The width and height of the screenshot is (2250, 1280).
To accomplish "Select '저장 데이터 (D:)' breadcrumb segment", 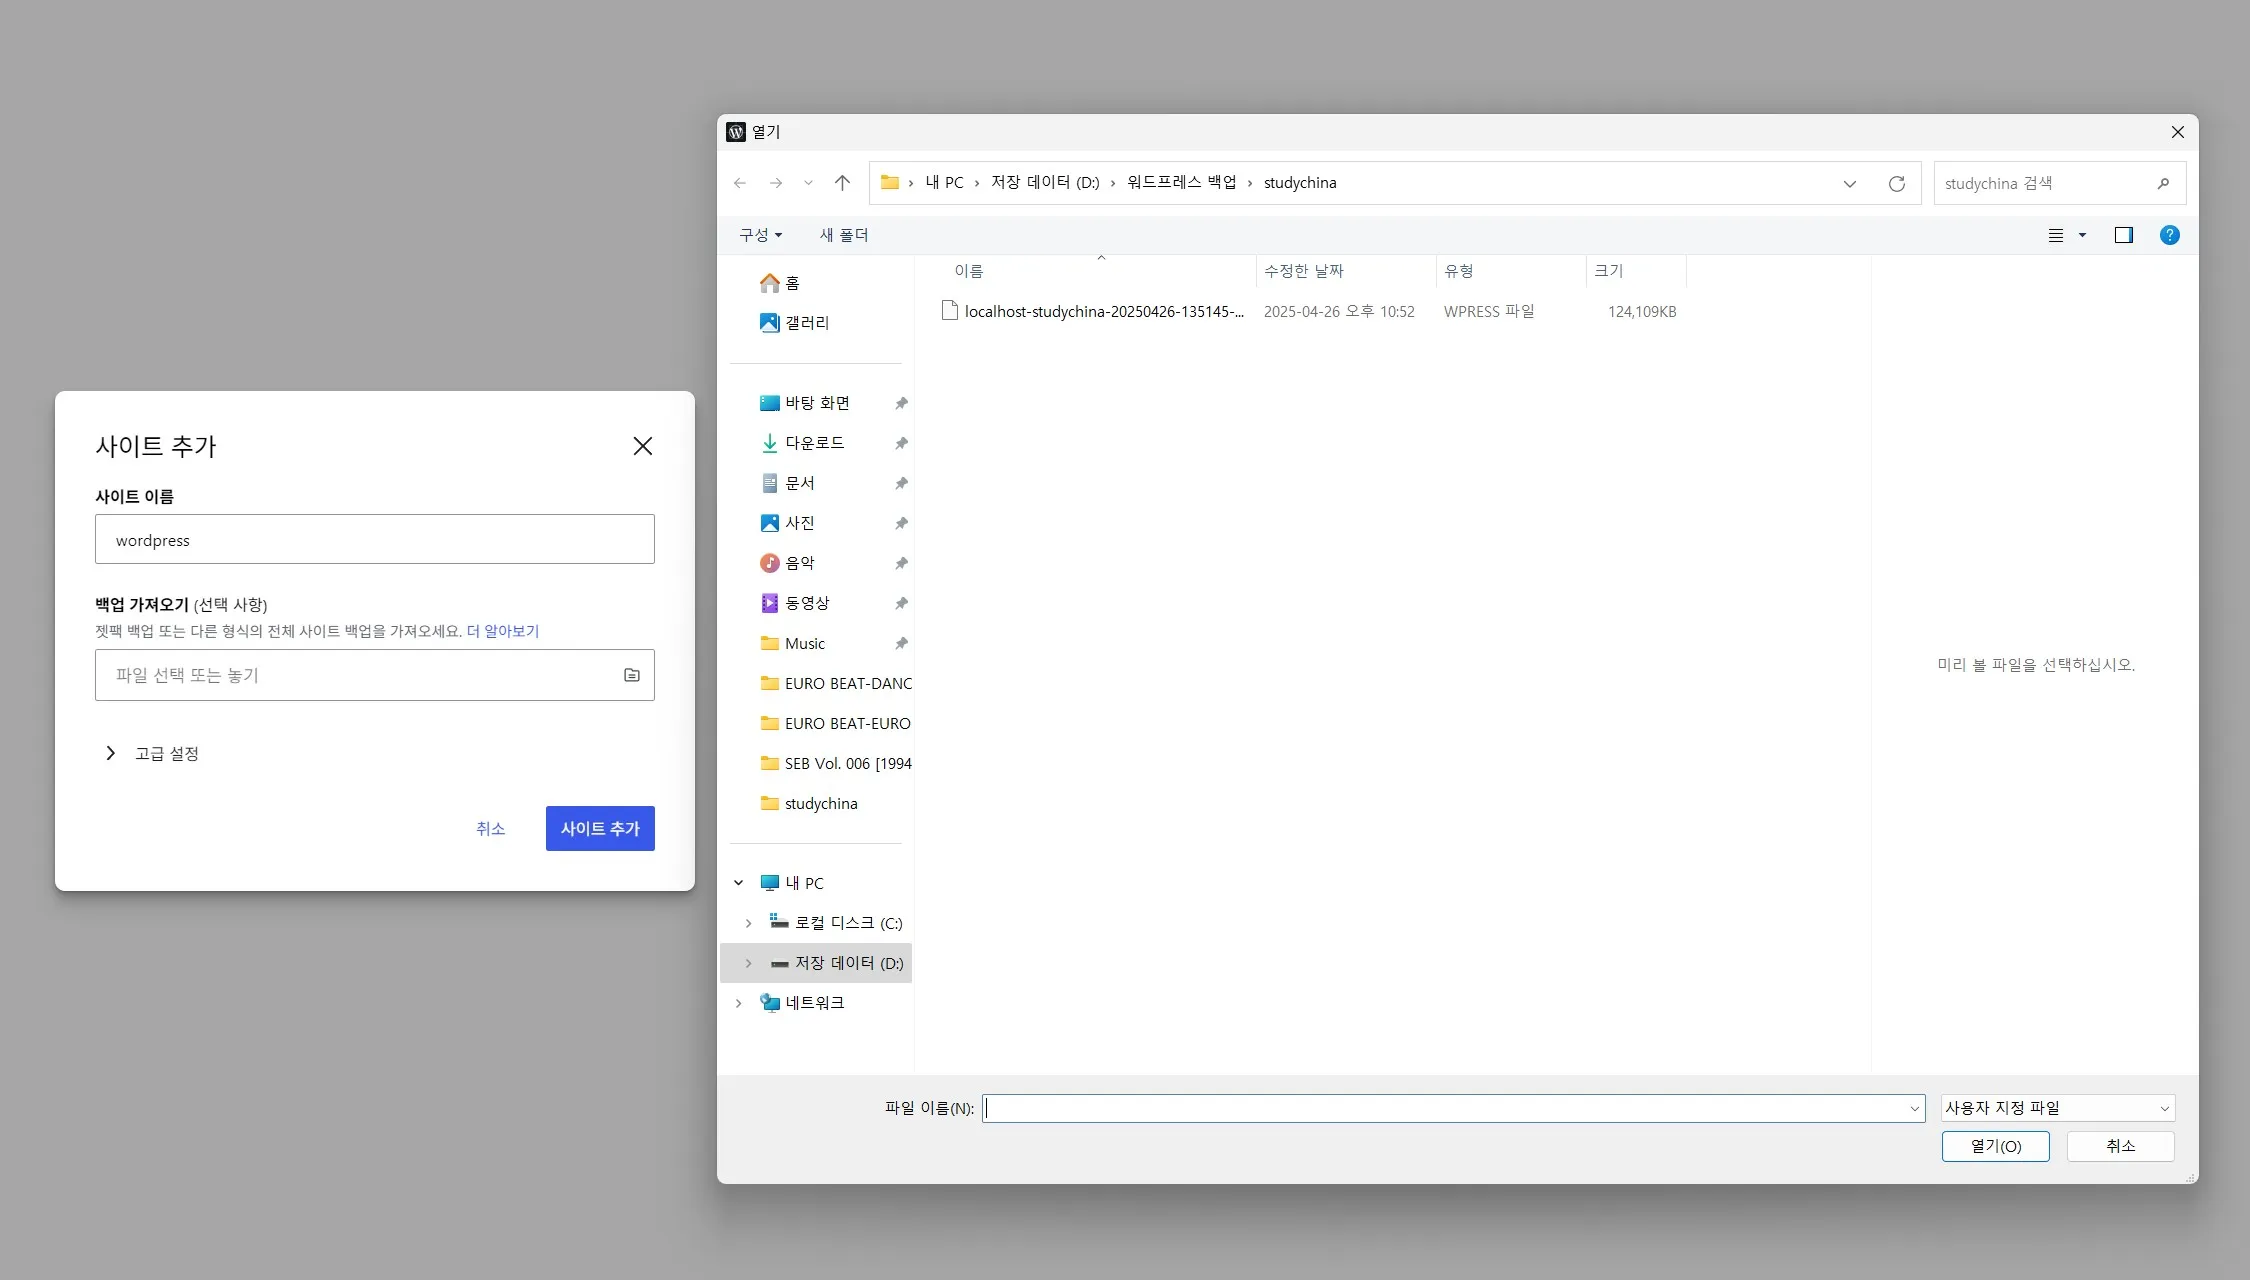I will pyautogui.click(x=1044, y=182).
